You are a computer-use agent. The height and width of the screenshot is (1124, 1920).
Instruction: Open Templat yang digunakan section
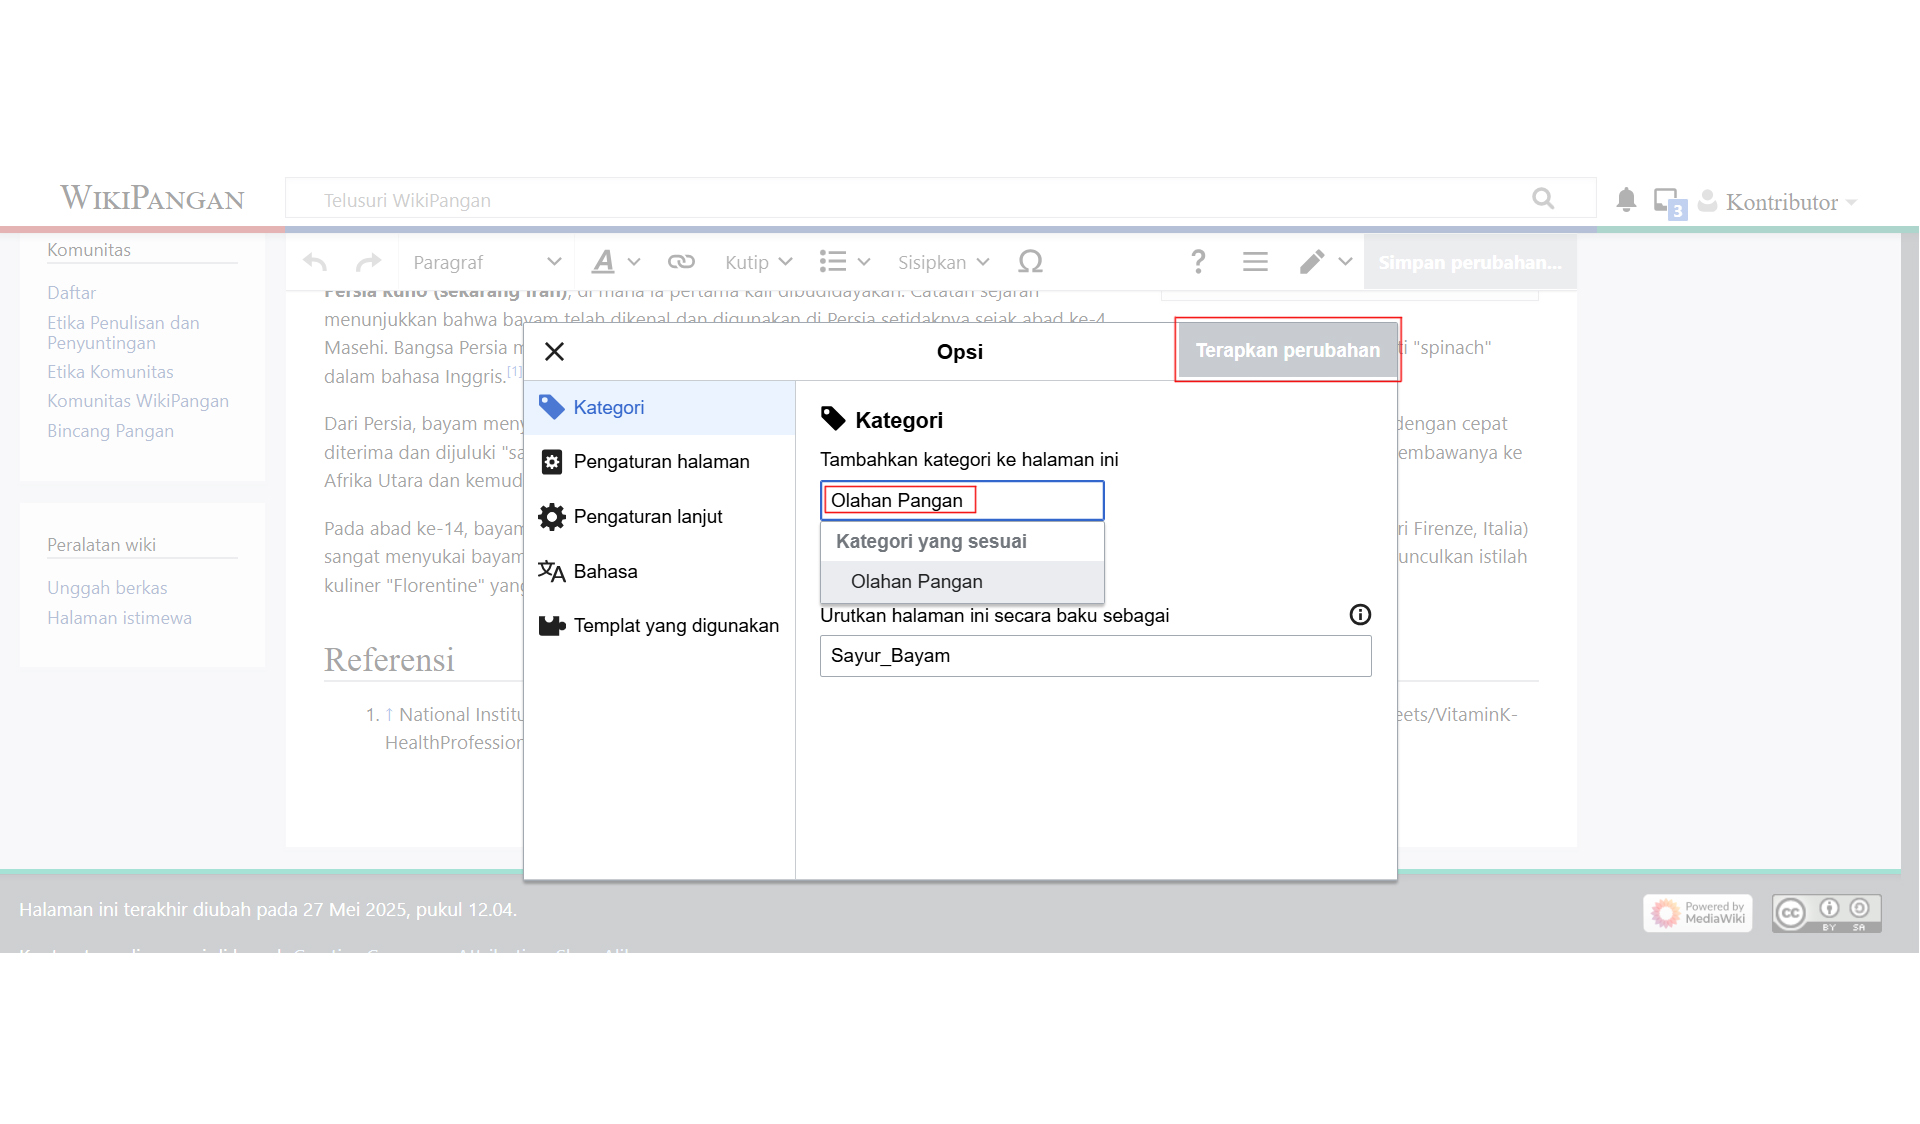(x=675, y=626)
